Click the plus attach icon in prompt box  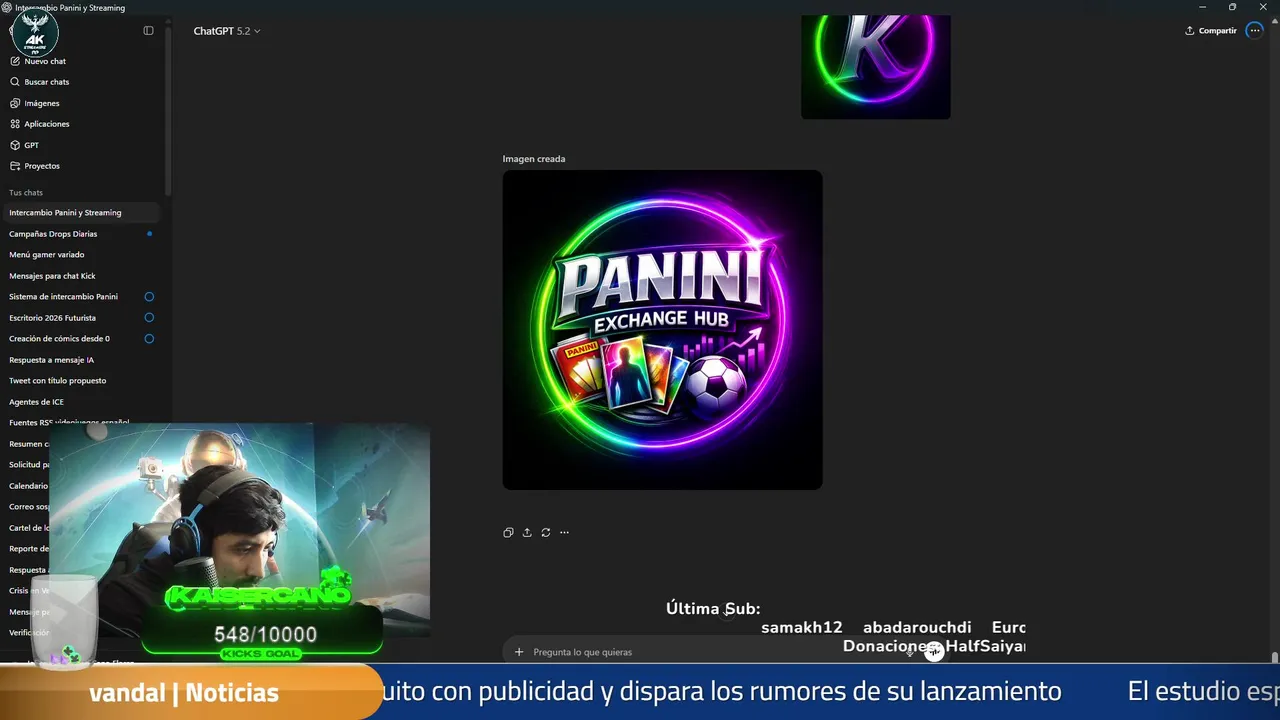click(x=519, y=652)
